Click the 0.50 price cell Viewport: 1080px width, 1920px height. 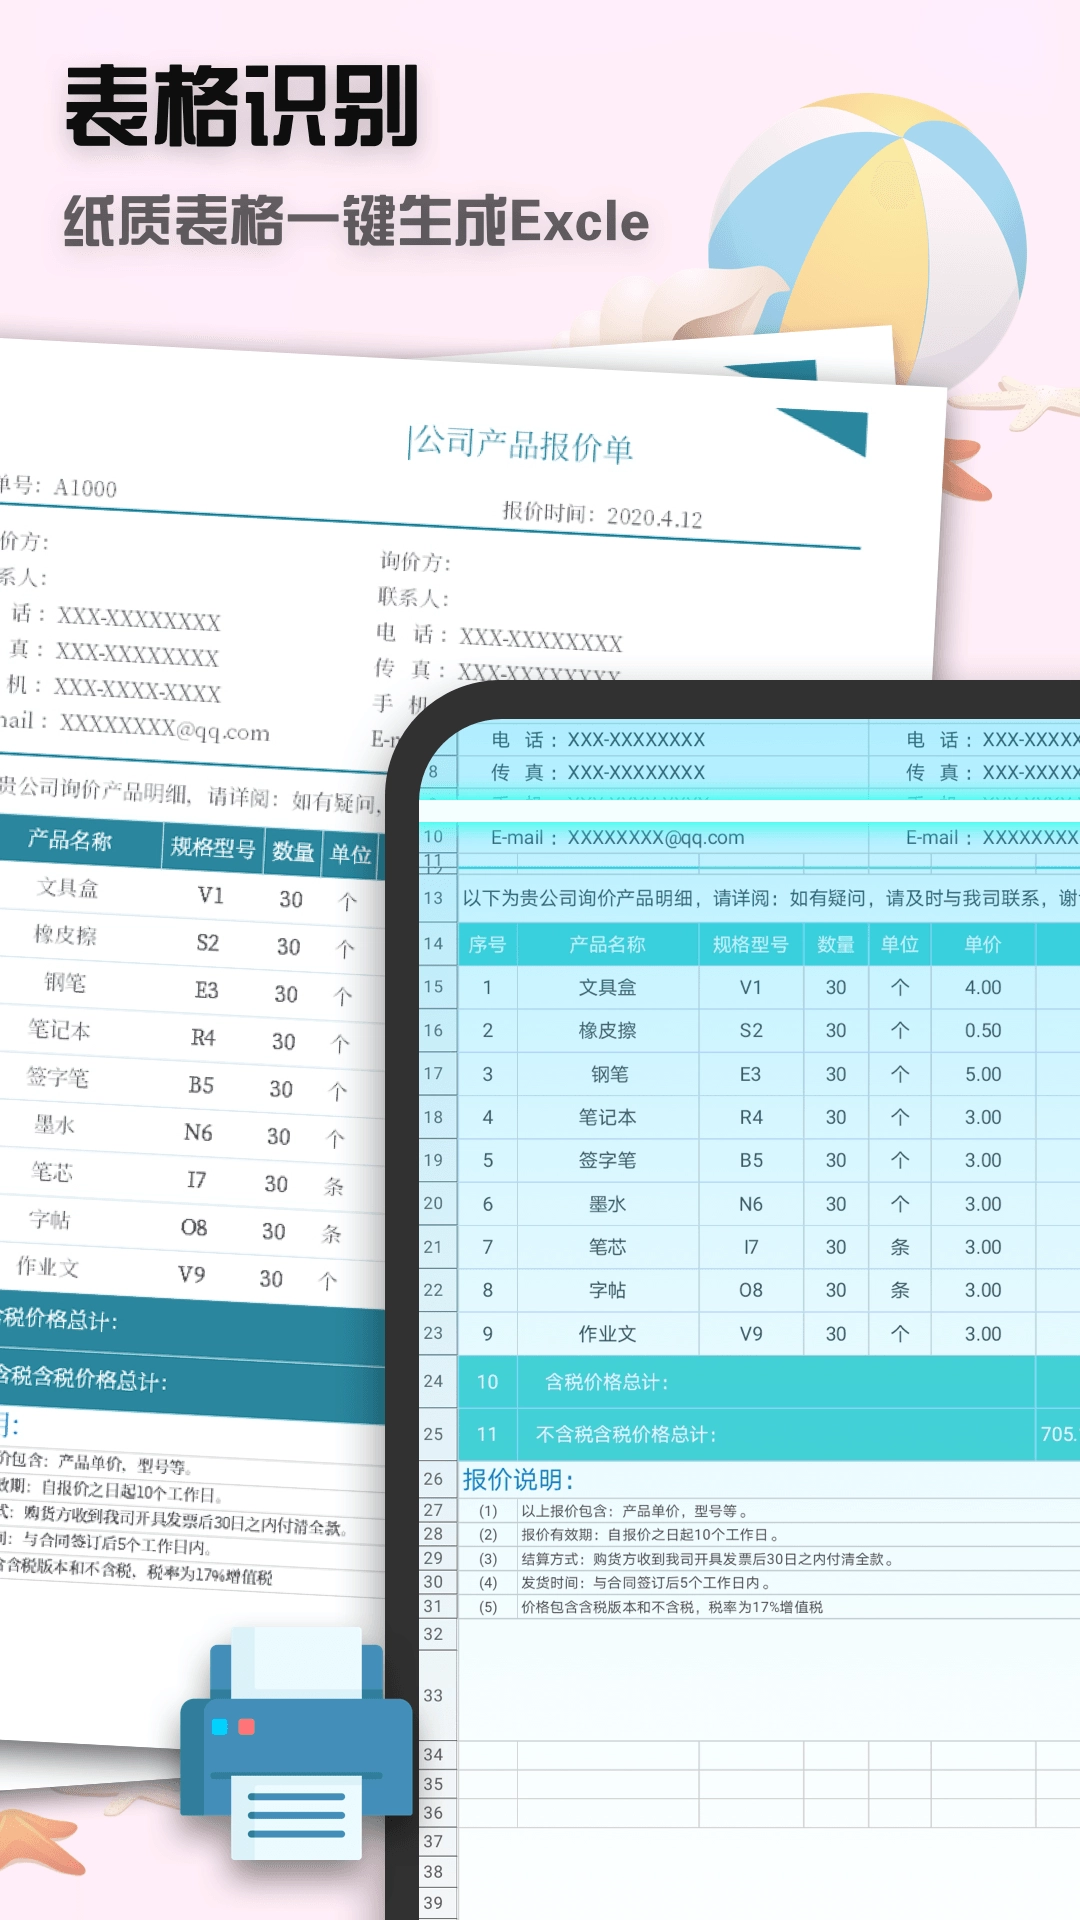point(982,1030)
